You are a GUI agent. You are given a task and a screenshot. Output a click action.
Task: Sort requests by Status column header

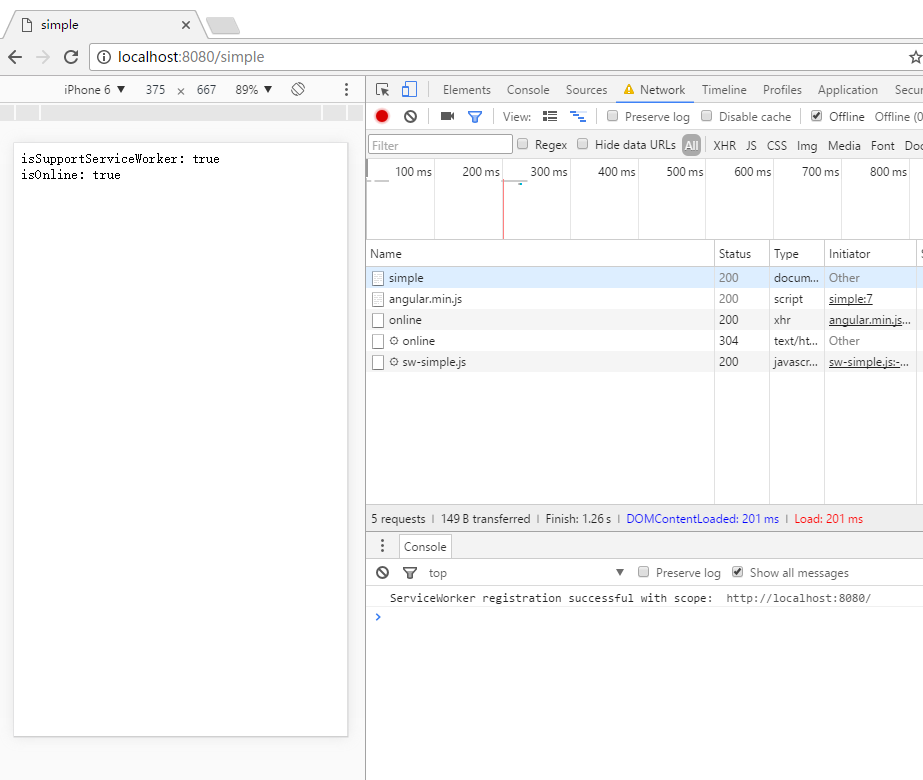pyautogui.click(x=742, y=254)
